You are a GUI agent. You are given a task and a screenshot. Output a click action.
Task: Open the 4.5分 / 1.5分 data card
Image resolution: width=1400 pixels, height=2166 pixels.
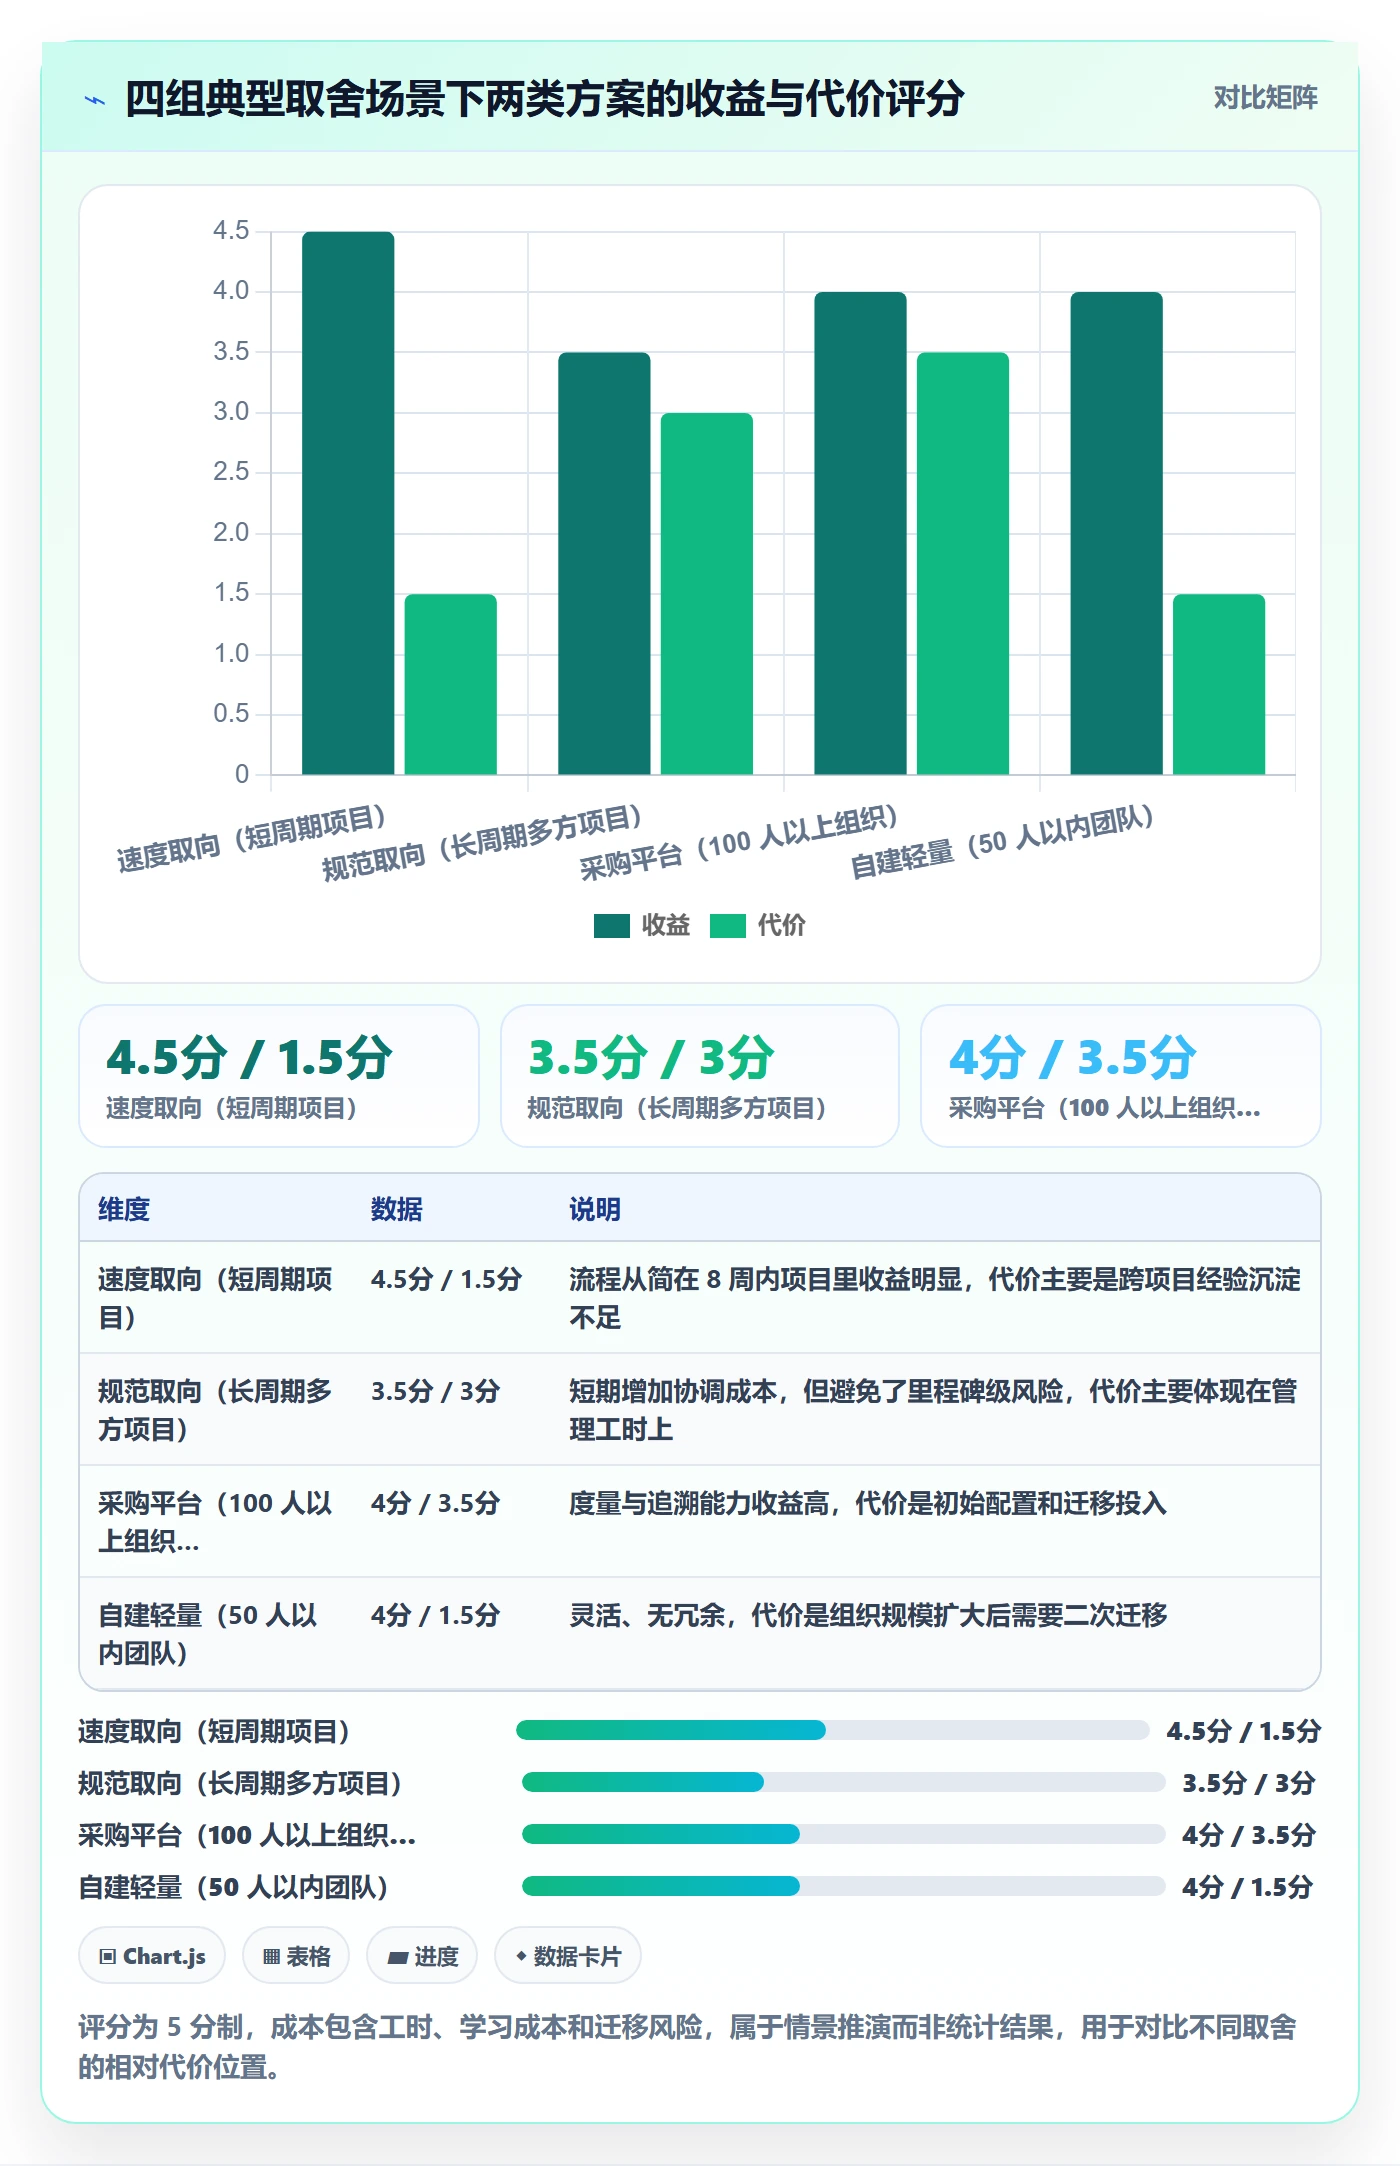click(279, 1076)
